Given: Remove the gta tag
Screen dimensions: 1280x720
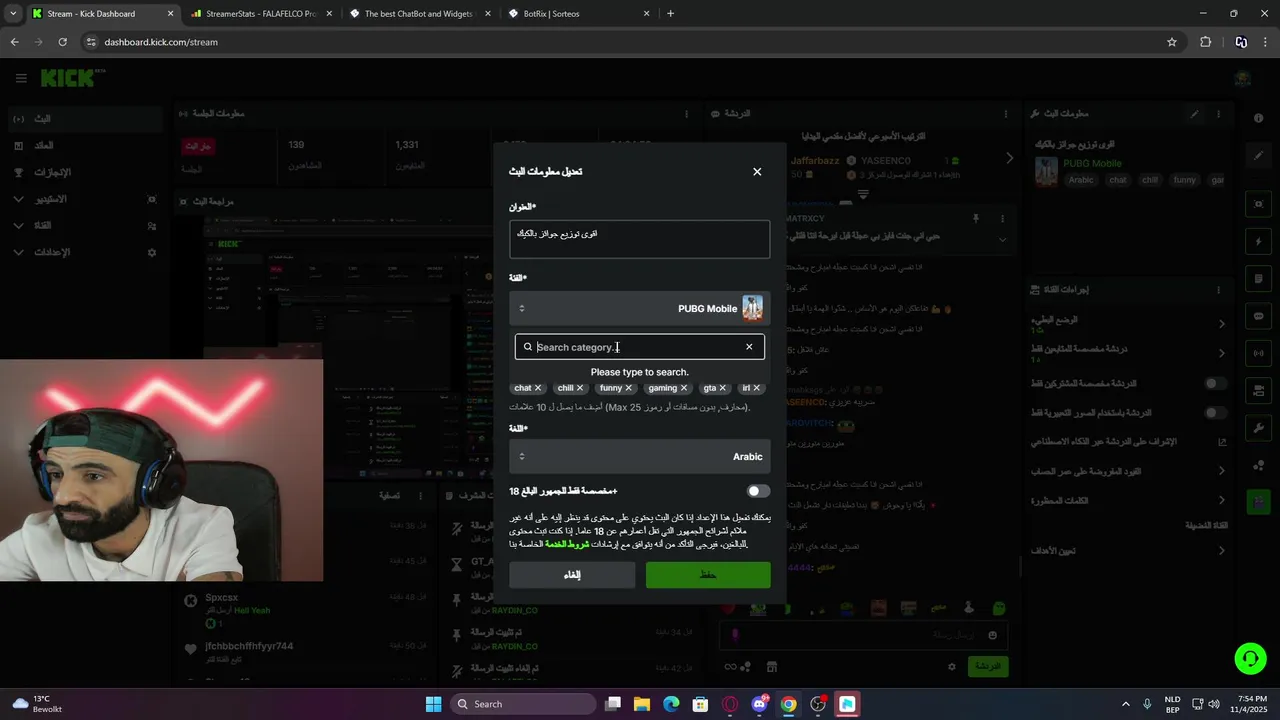Looking at the screenshot, I should [x=723, y=388].
